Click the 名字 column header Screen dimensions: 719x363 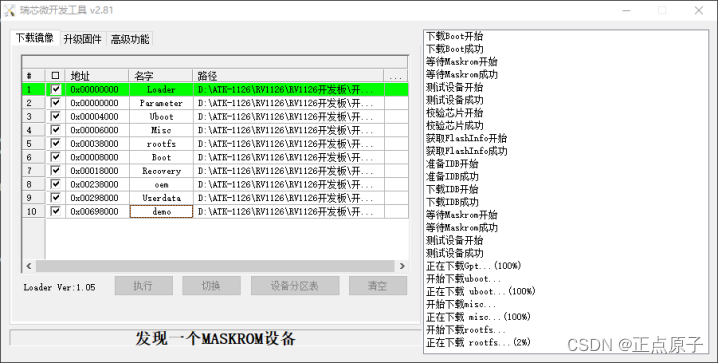(x=160, y=76)
